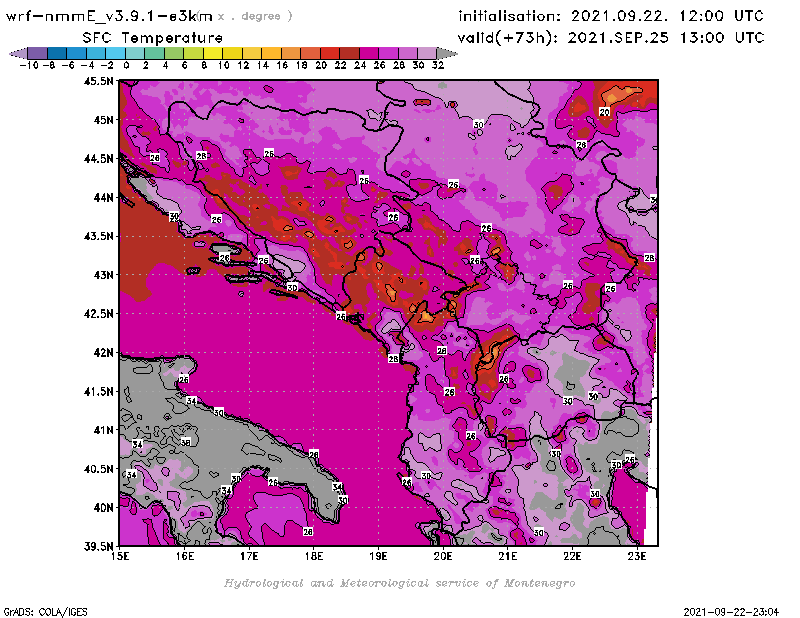Select the dark blue -8 to -6 legend swatch

(x=57, y=53)
